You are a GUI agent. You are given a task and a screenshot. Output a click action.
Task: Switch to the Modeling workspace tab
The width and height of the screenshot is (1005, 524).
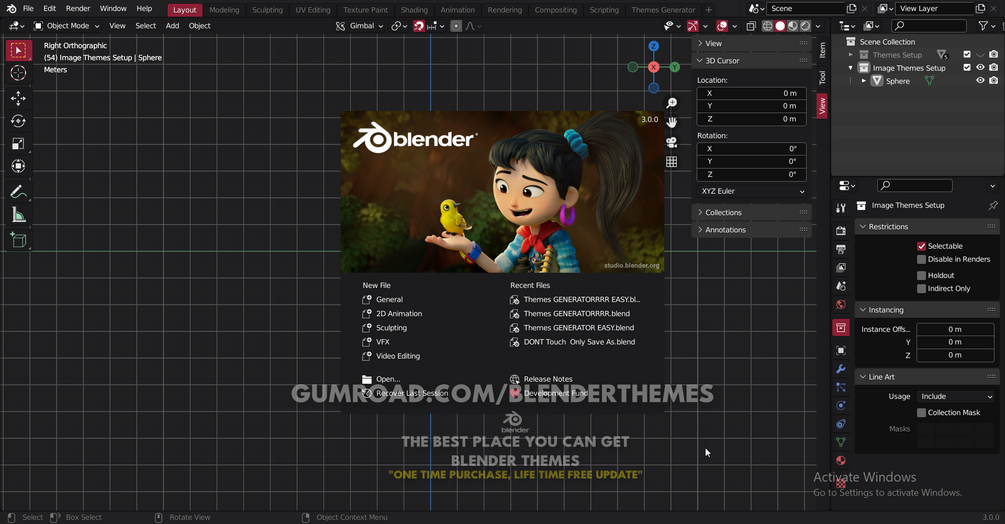pos(224,10)
